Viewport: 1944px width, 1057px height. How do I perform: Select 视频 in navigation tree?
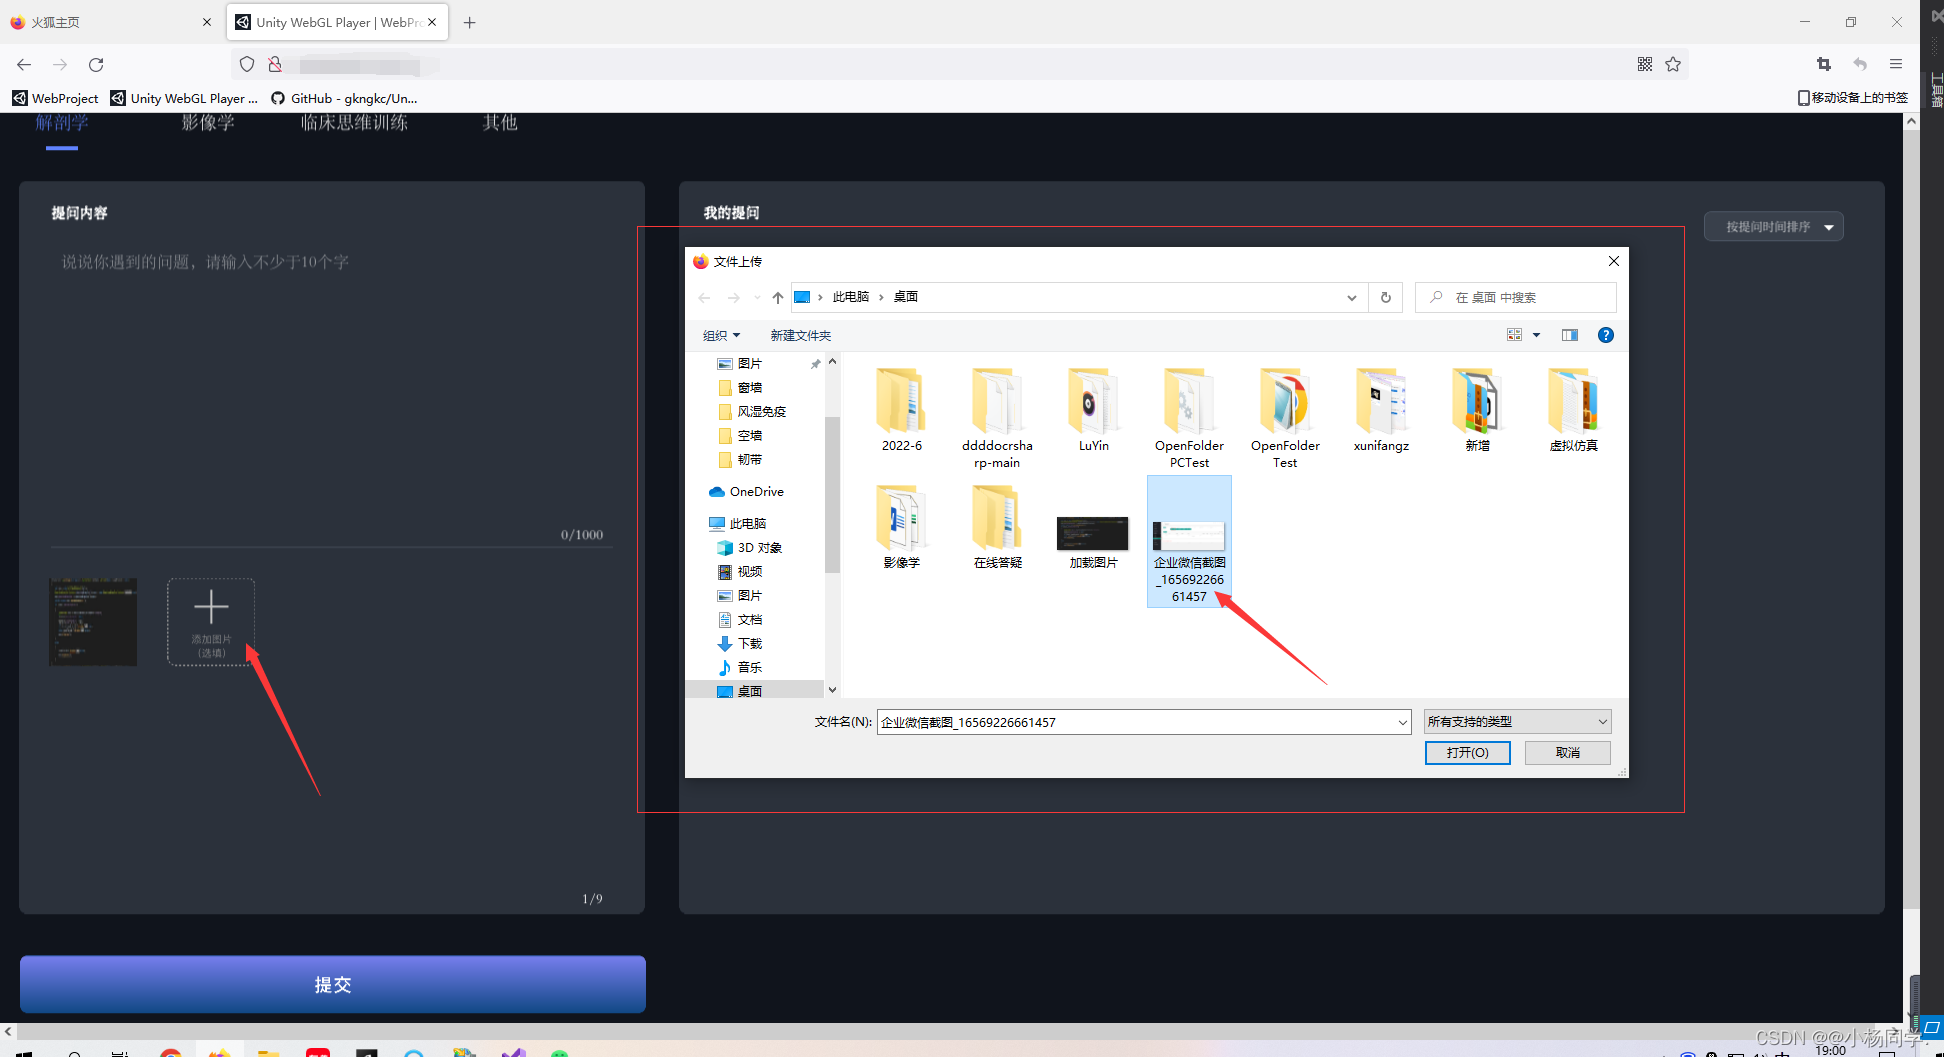coord(749,571)
